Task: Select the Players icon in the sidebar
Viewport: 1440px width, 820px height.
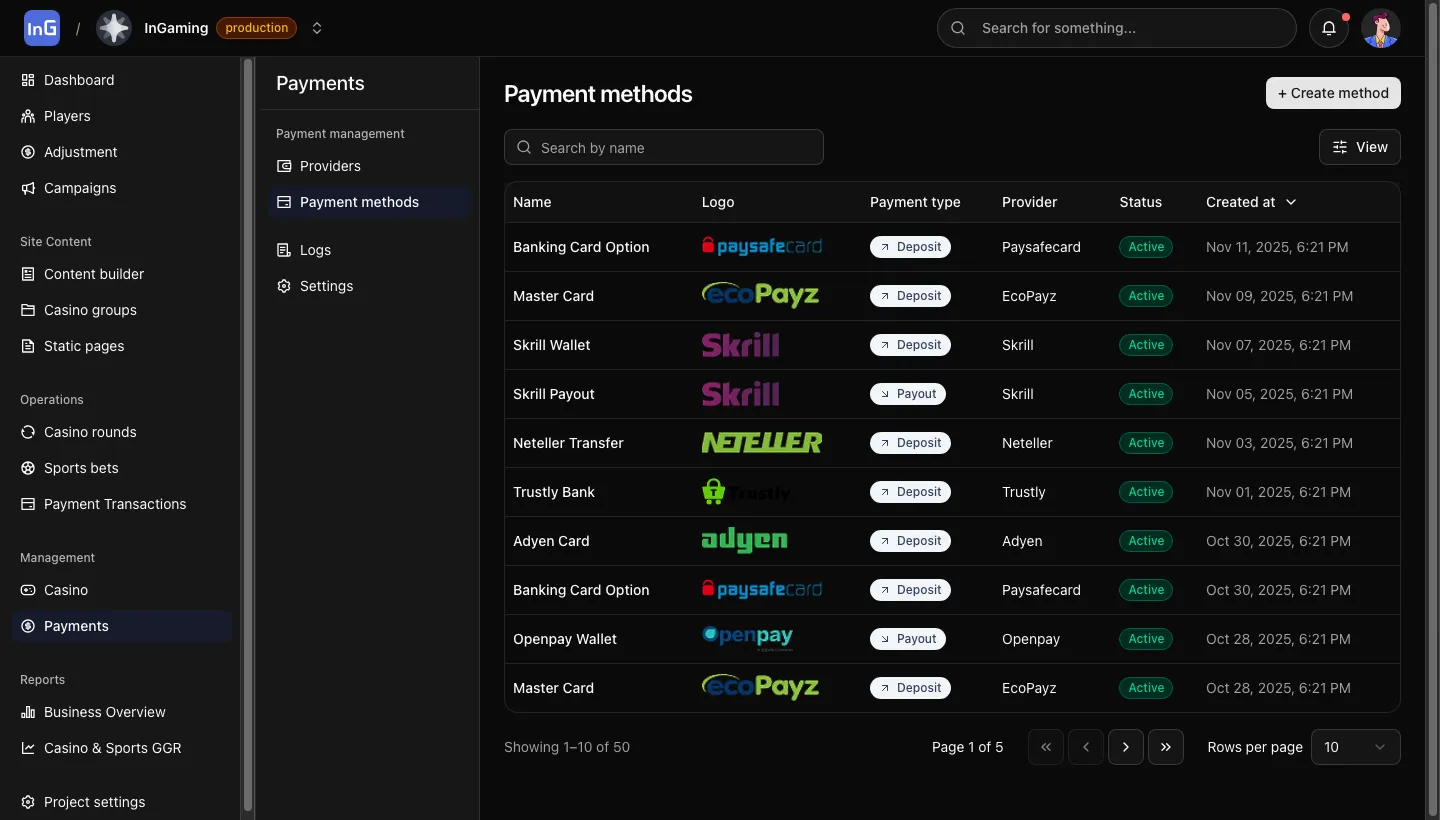Action: pyautogui.click(x=28, y=116)
